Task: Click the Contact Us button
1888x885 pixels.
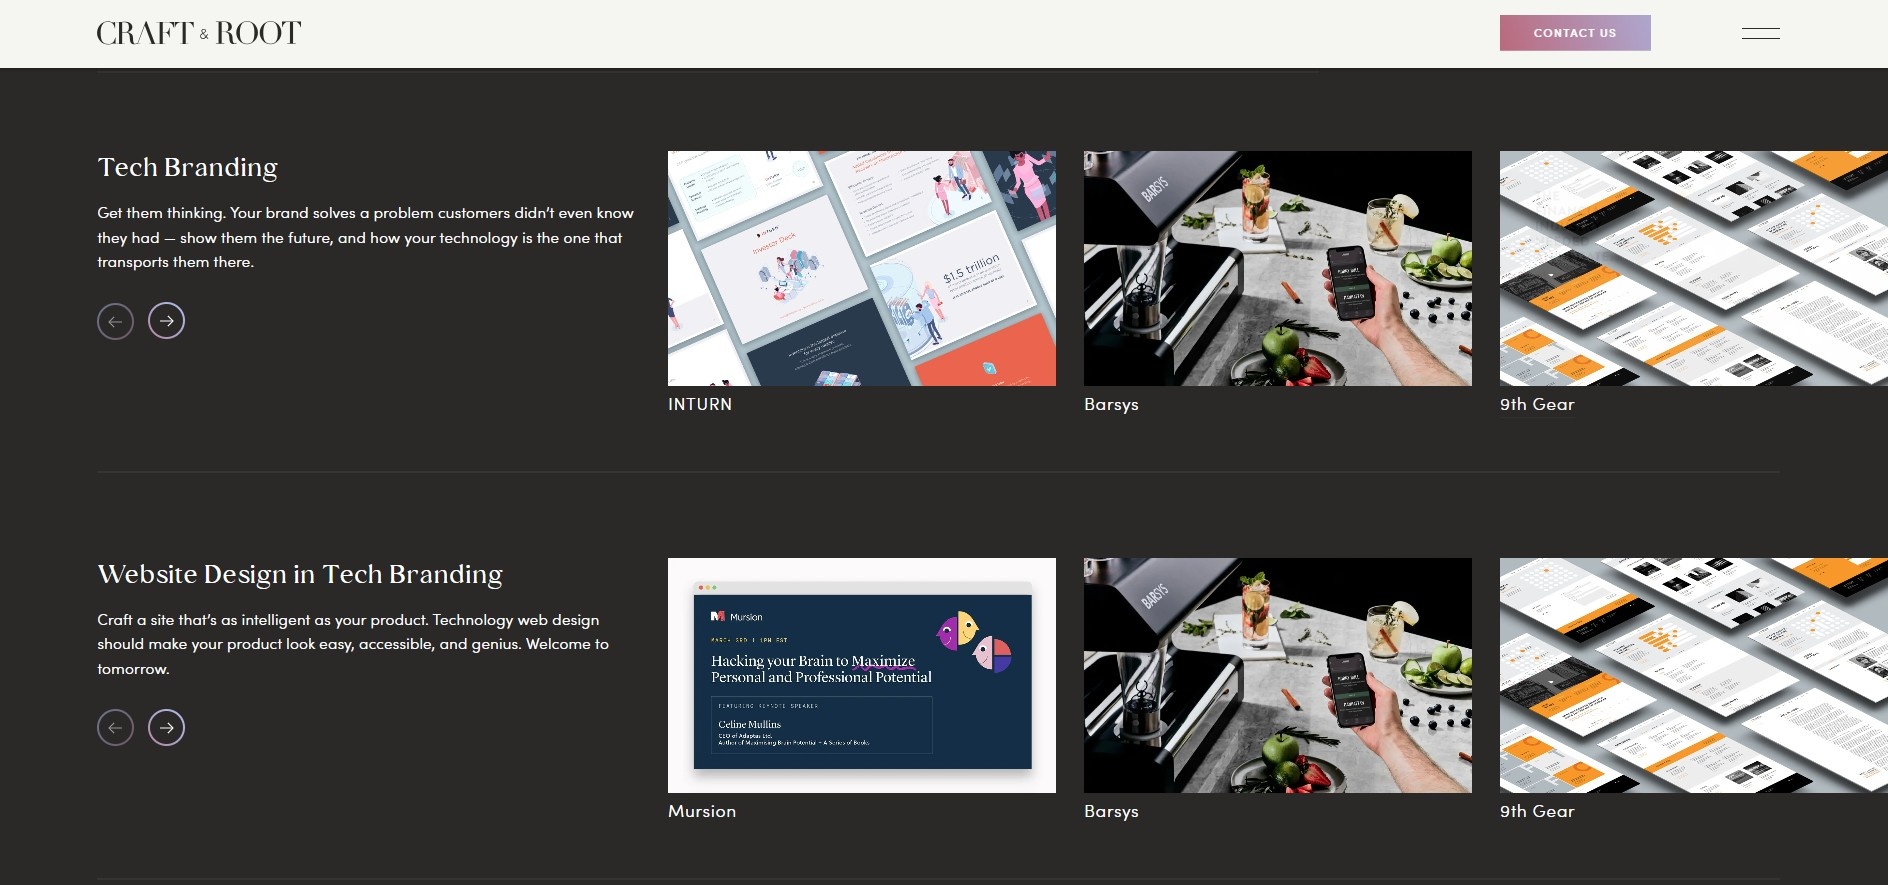Action: pyautogui.click(x=1575, y=33)
